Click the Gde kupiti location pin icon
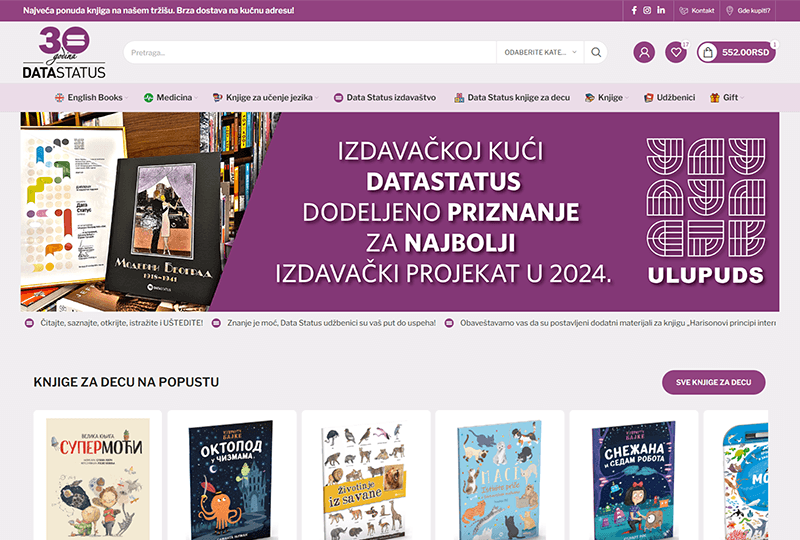This screenshot has width=800, height=540. tap(730, 11)
